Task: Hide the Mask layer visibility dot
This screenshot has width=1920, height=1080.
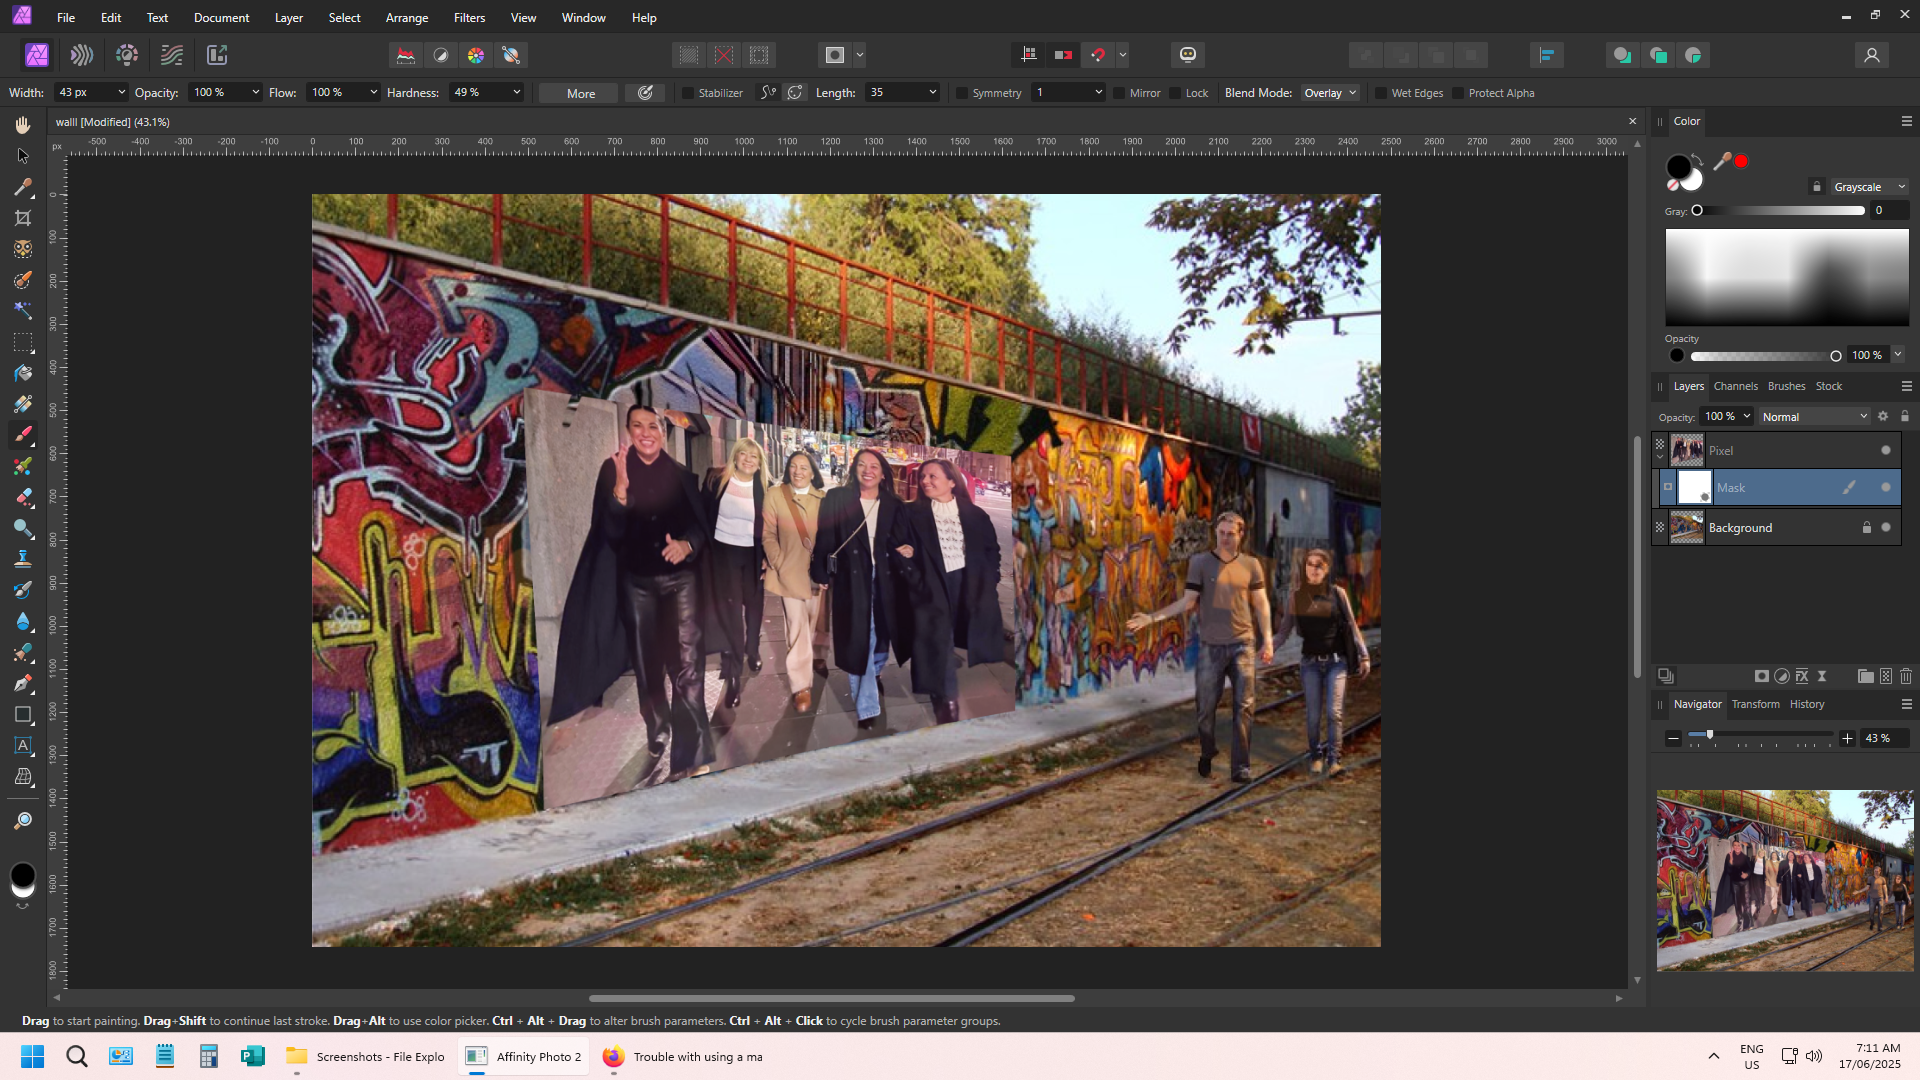Action: pos(1886,487)
